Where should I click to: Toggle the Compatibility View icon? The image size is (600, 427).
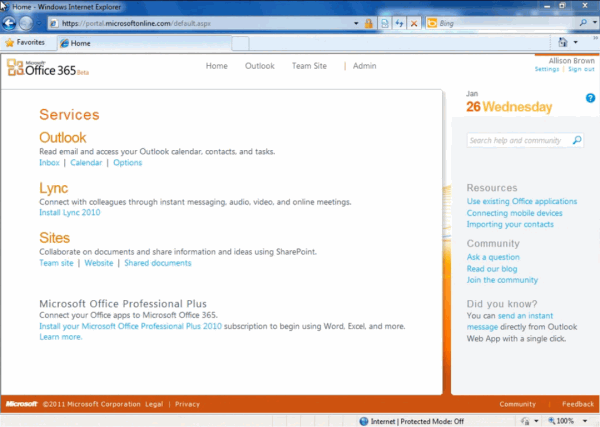(x=385, y=23)
